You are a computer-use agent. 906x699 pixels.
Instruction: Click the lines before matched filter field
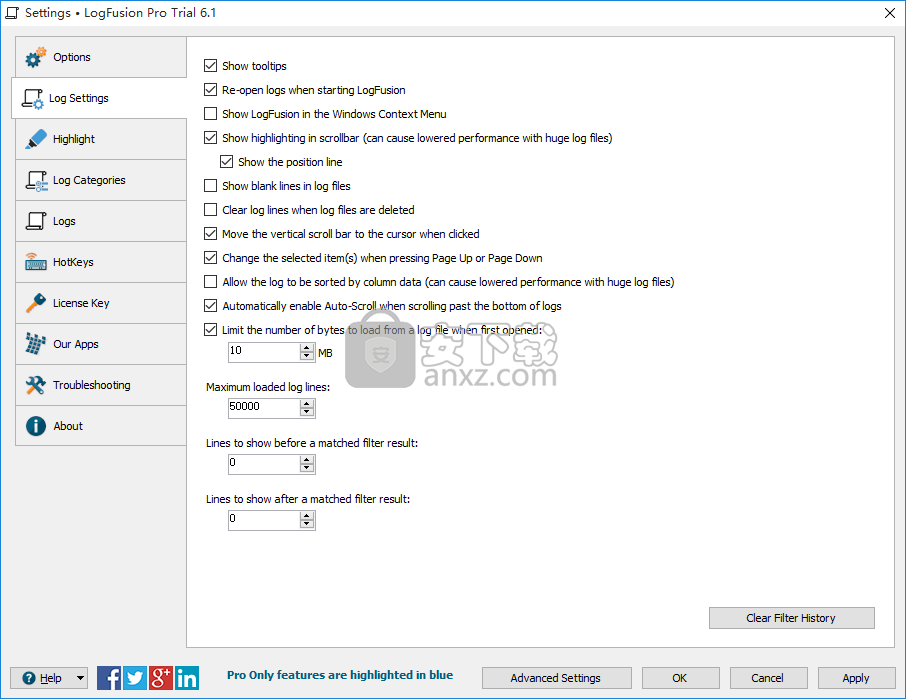(264, 464)
